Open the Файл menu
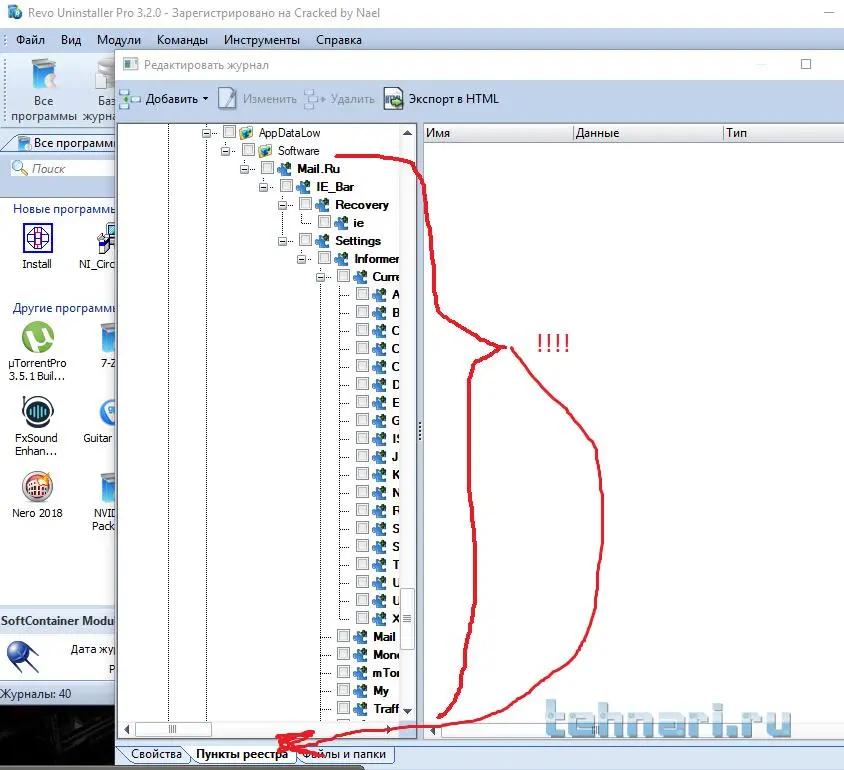This screenshot has width=844, height=770. pyautogui.click(x=30, y=40)
